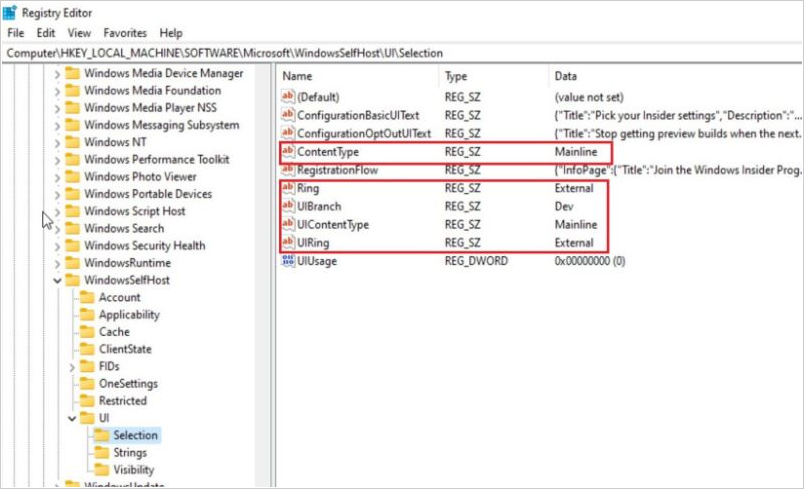805x490 pixels.
Task: Click the WindowsSelfHost folder icon
Action: pos(72,280)
